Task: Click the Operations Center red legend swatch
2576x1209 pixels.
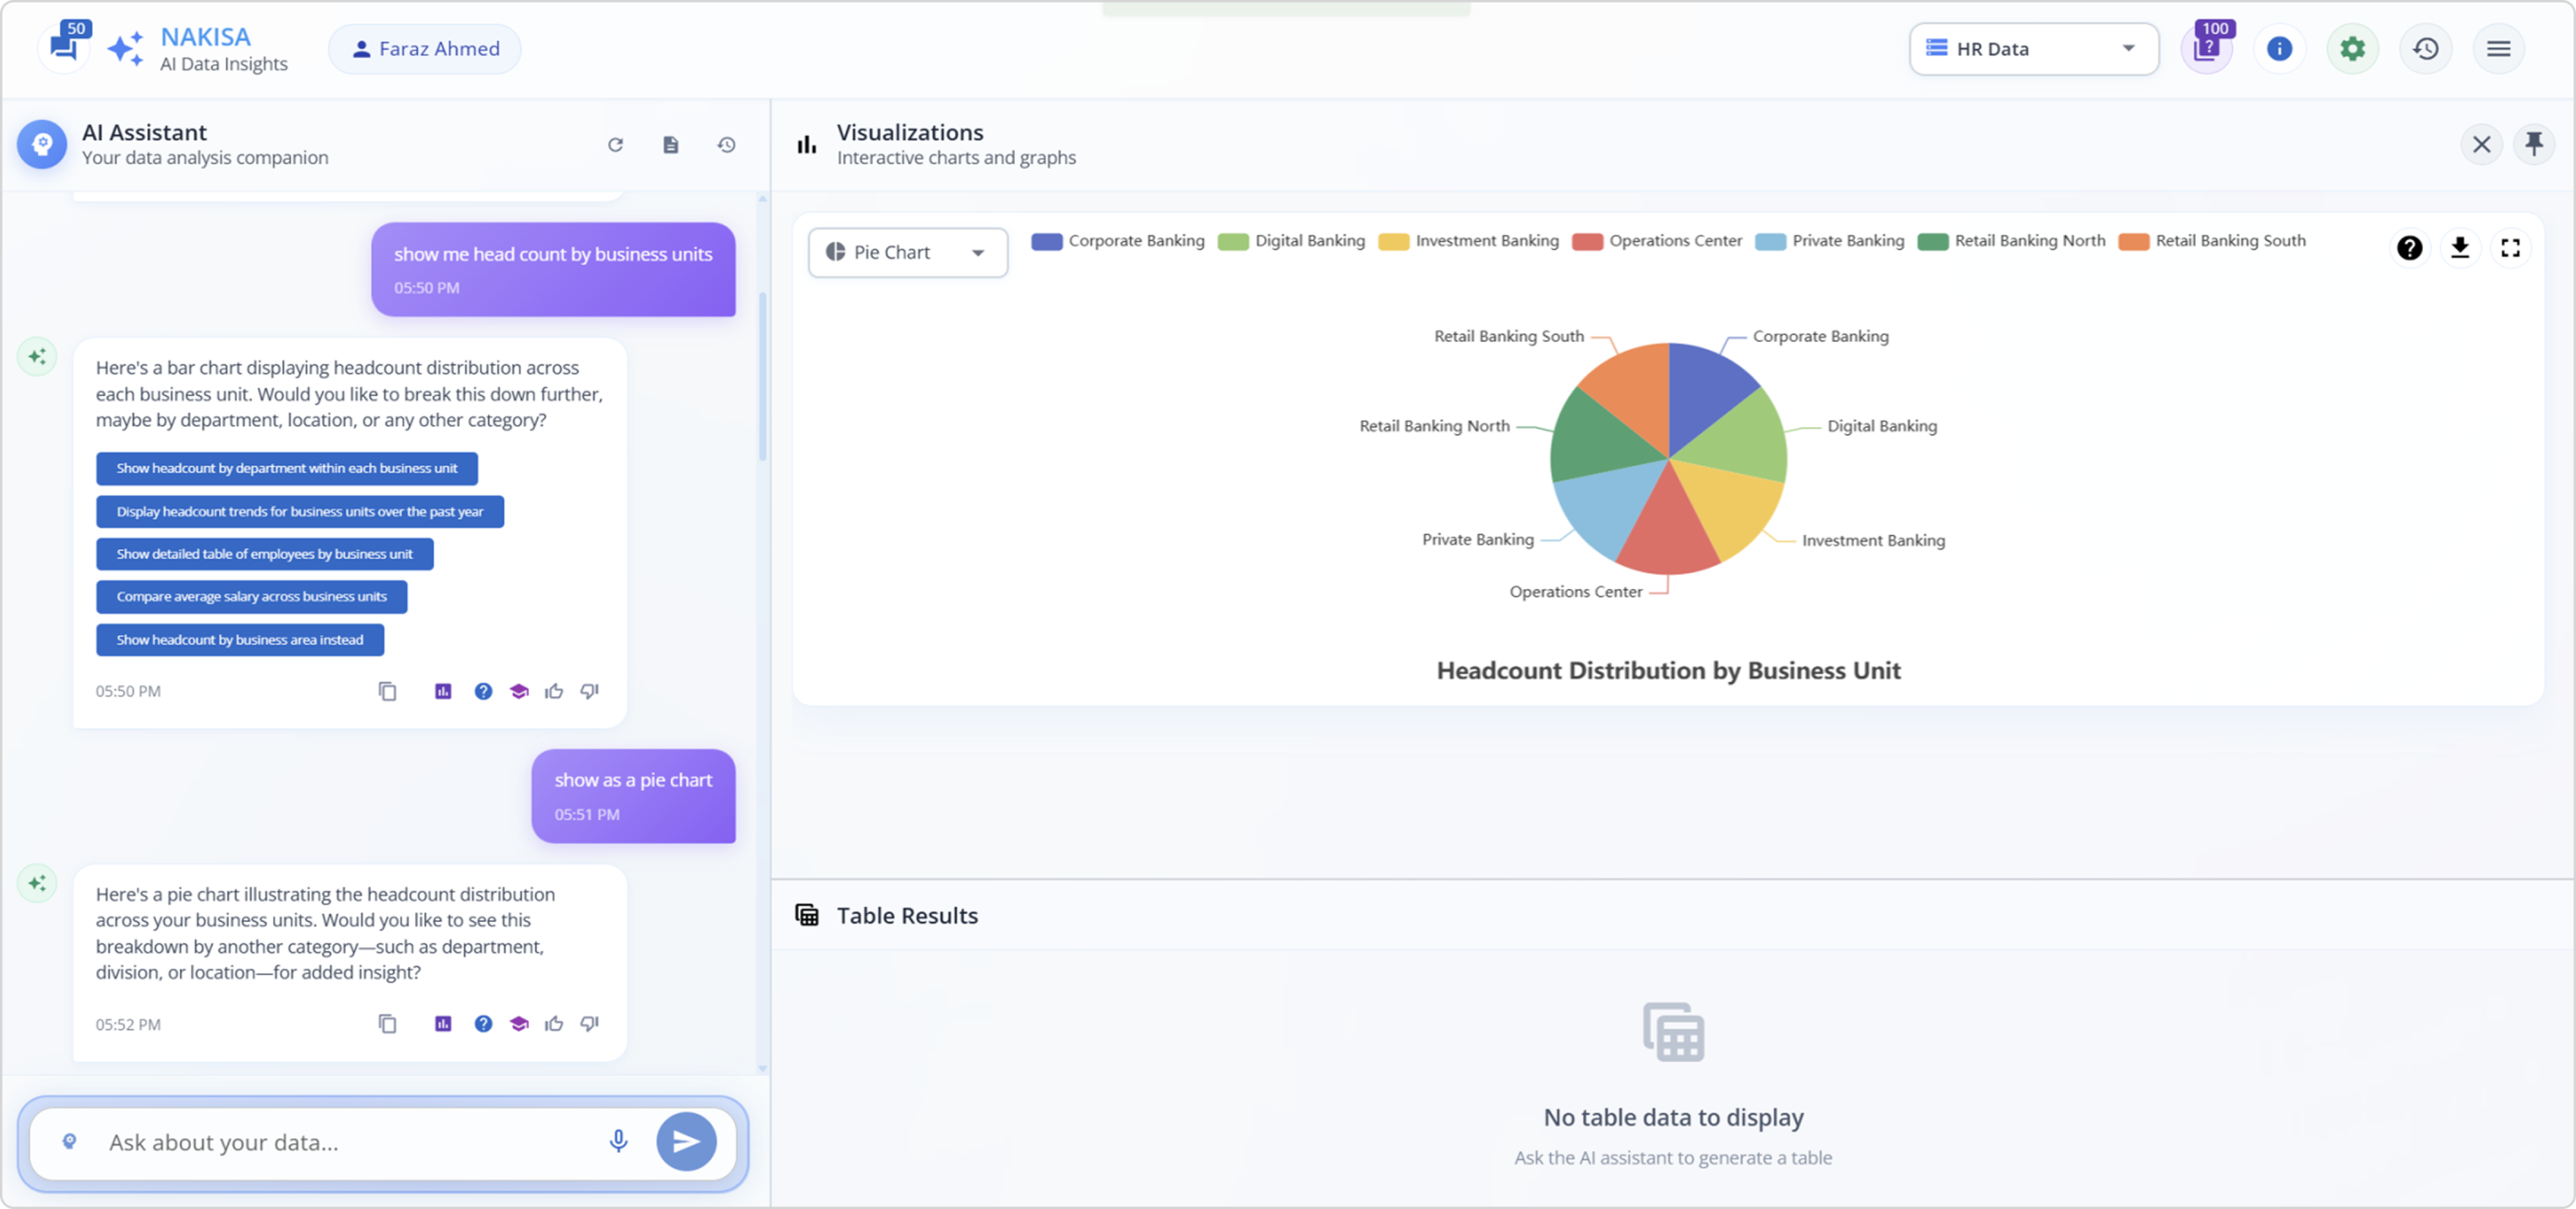Action: coord(1587,241)
